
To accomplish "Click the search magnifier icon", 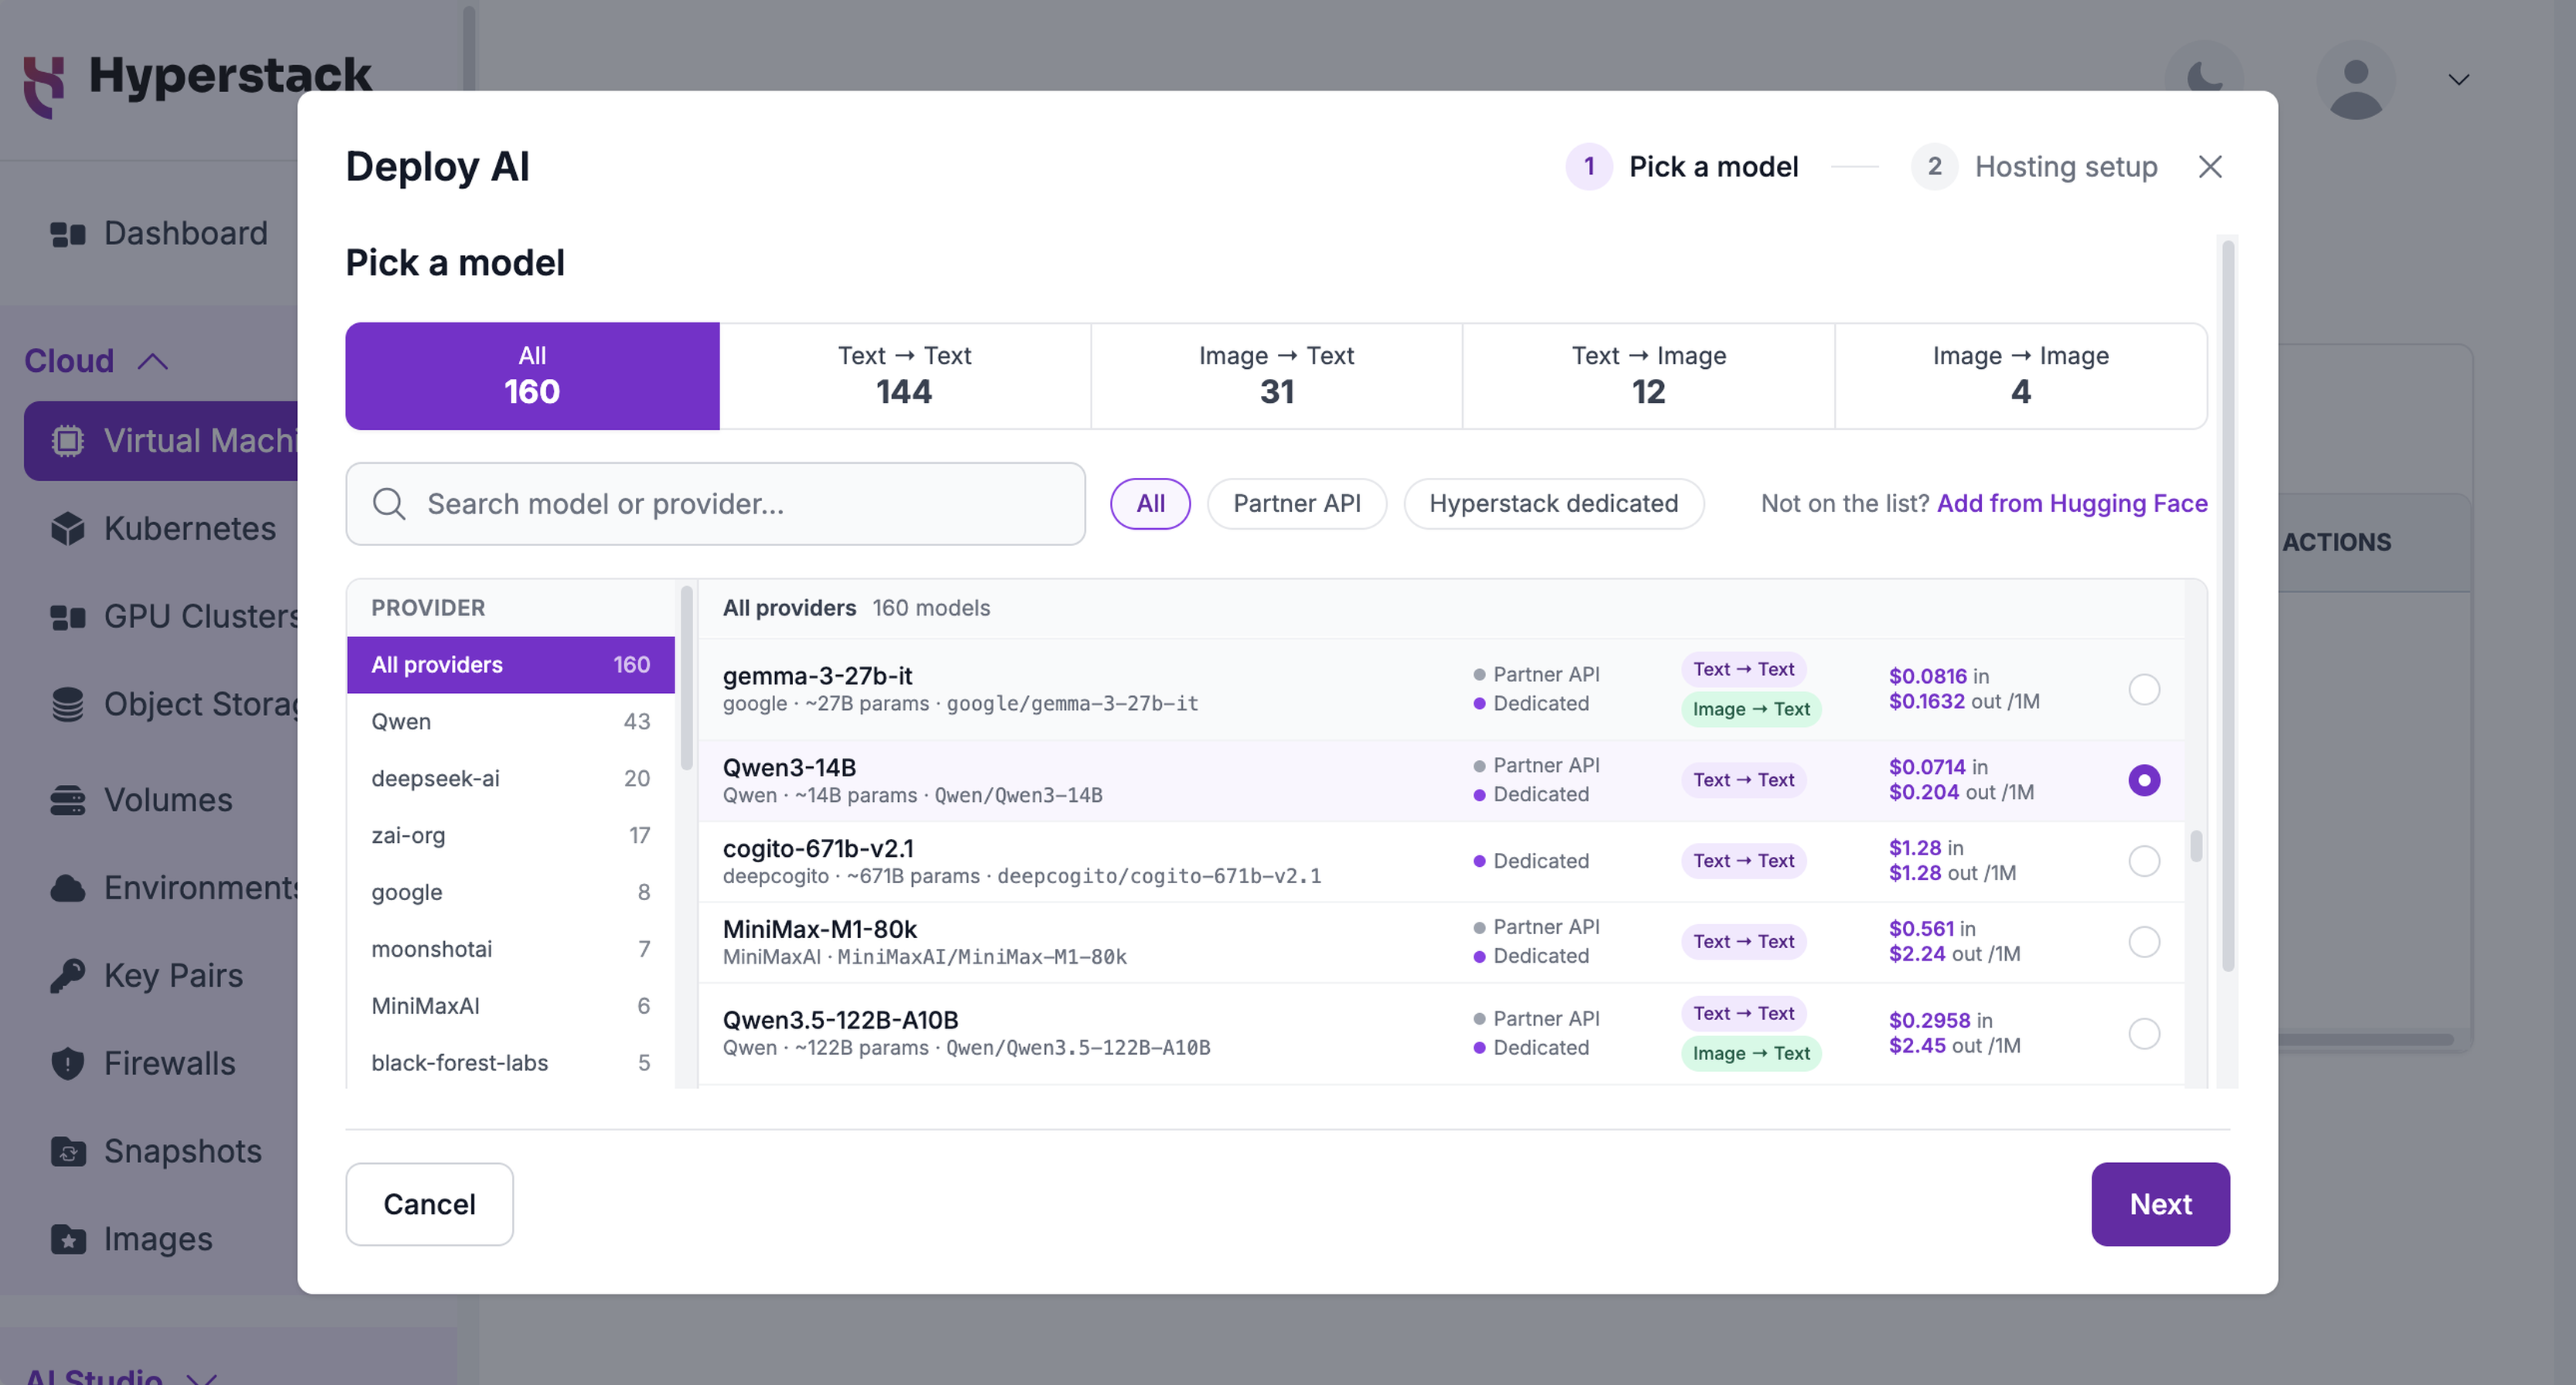I will click(389, 504).
